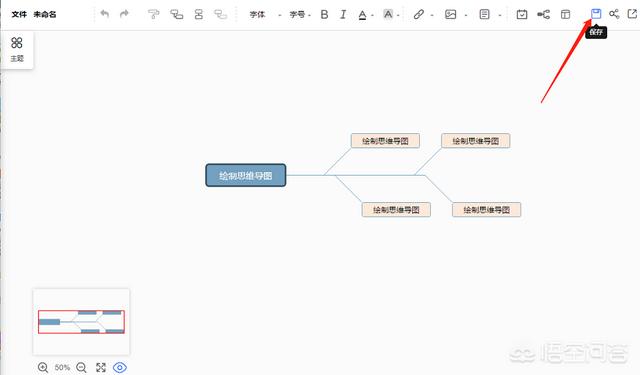Zoom out on the canvas
Screen dimensions: 640x375
pyautogui.click(x=81, y=367)
